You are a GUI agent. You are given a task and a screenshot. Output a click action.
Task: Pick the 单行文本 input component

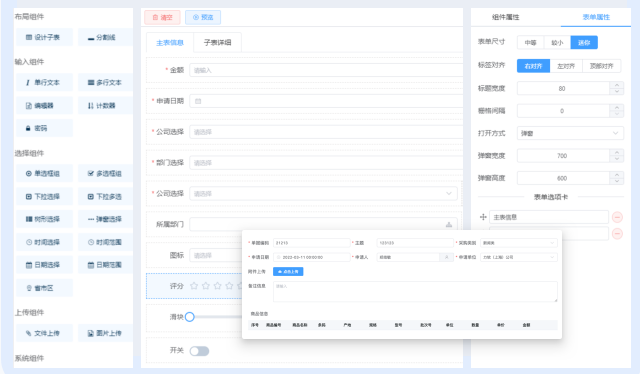click(44, 82)
